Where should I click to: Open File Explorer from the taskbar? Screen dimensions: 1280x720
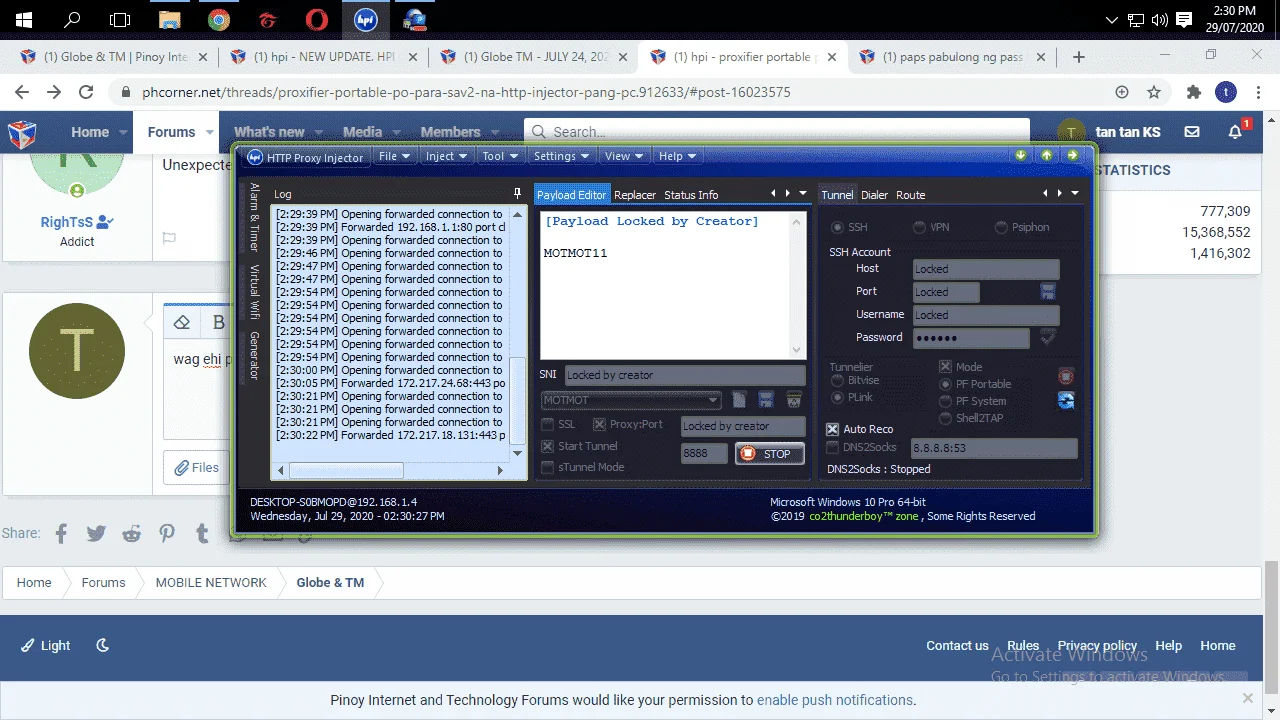(170, 19)
